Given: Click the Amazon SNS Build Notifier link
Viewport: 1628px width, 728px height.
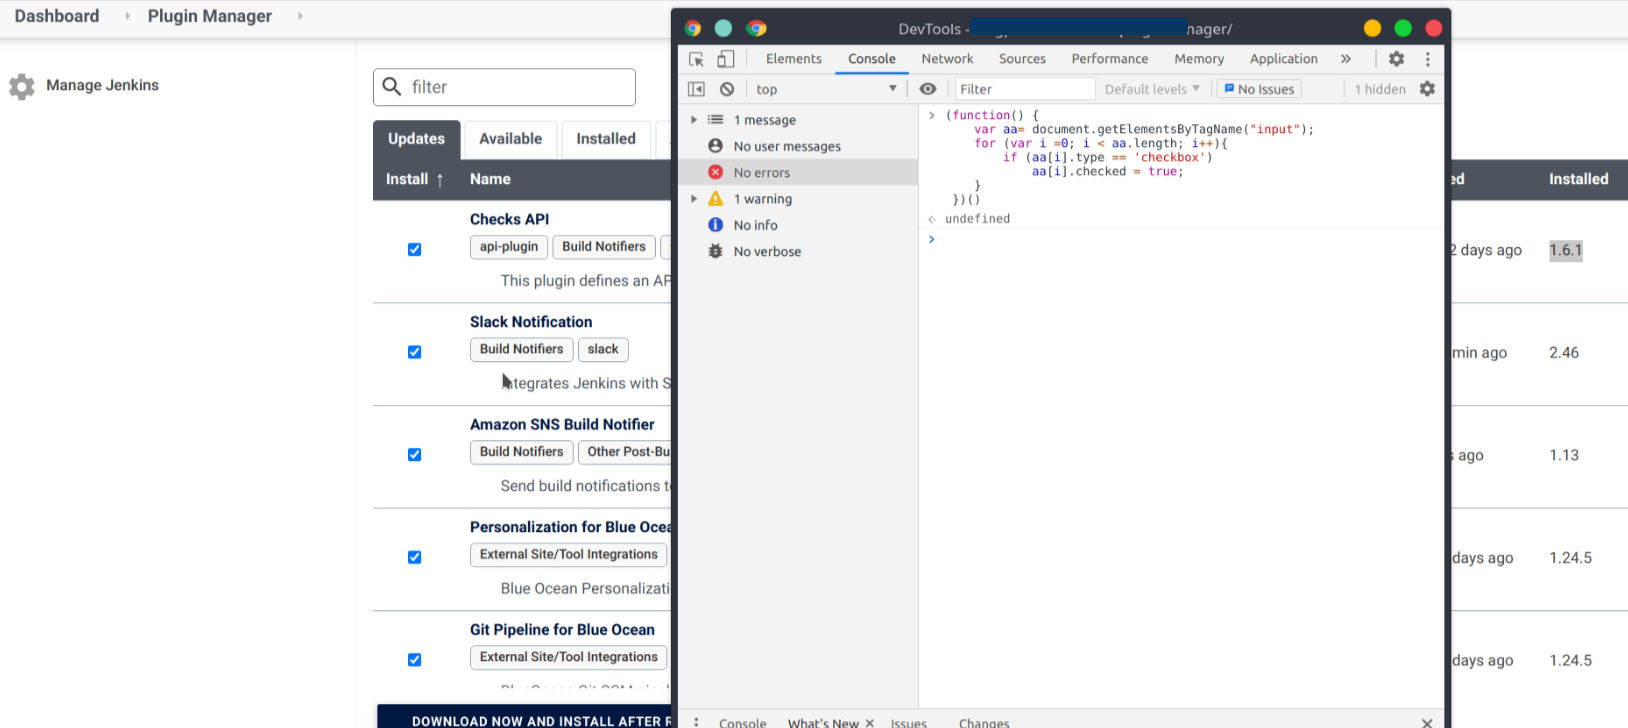Looking at the screenshot, I should pos(562,424).
